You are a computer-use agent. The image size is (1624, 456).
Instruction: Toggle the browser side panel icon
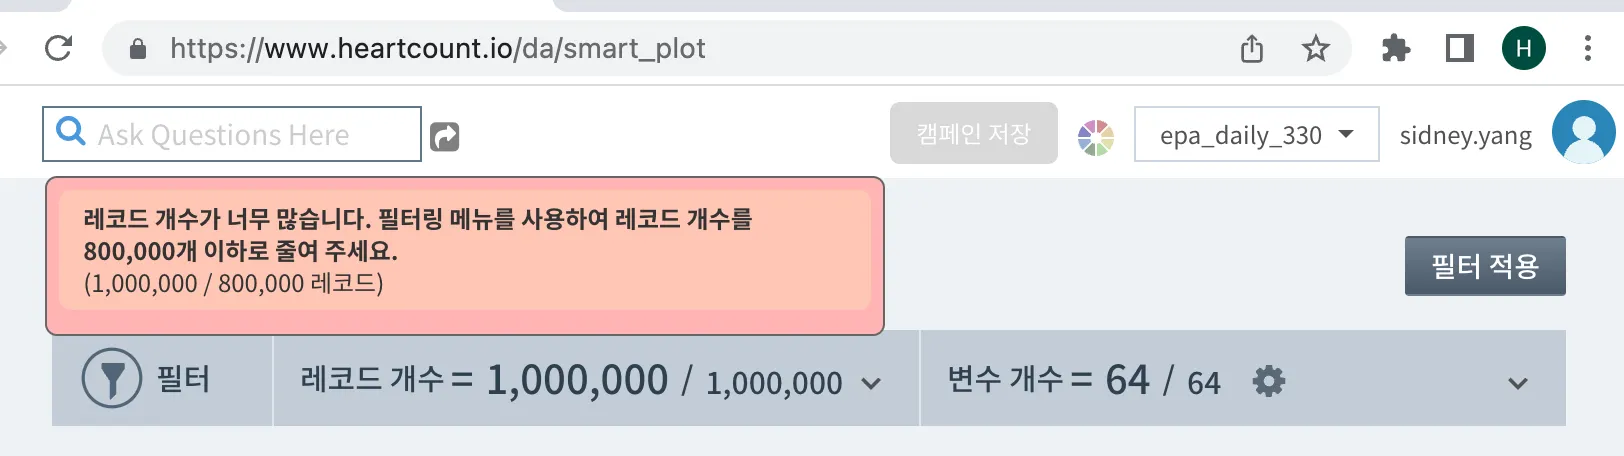[1460, 48]
